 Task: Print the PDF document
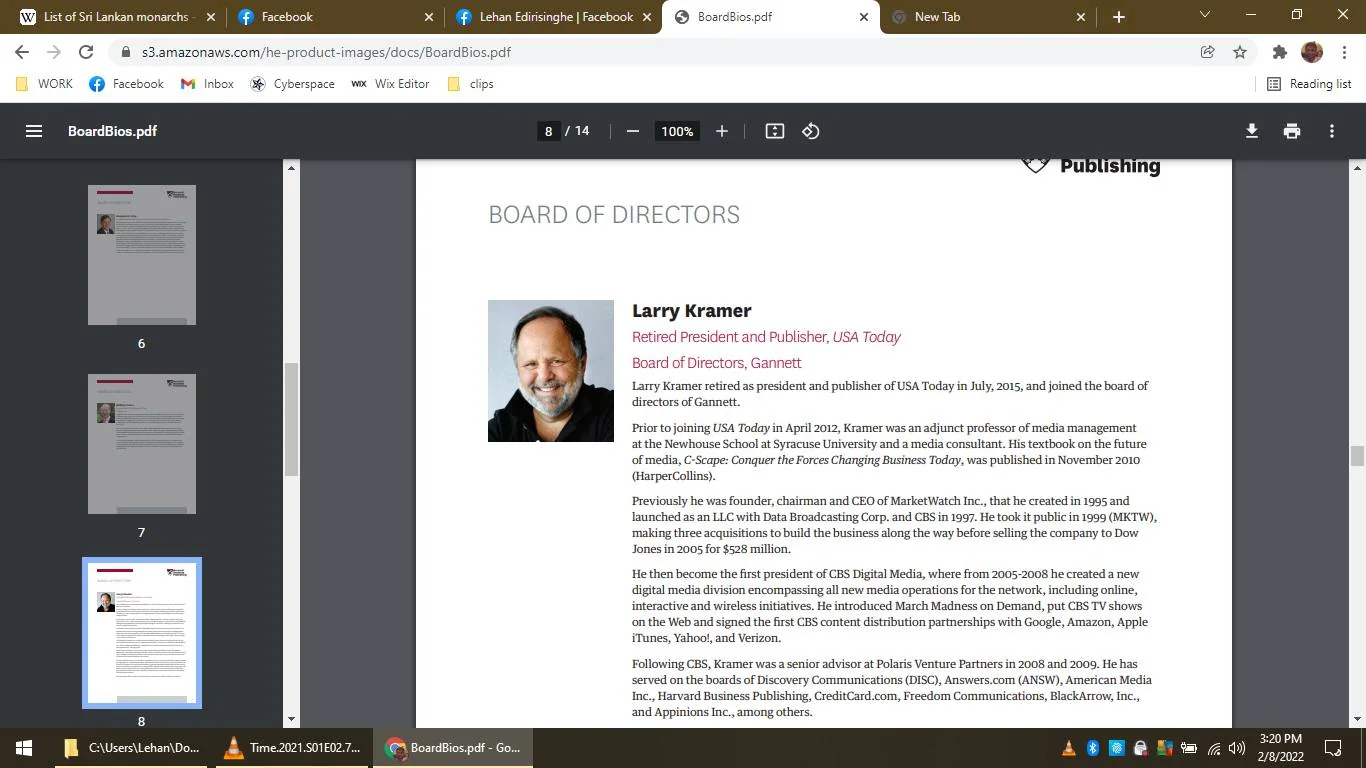point(1292,131)
